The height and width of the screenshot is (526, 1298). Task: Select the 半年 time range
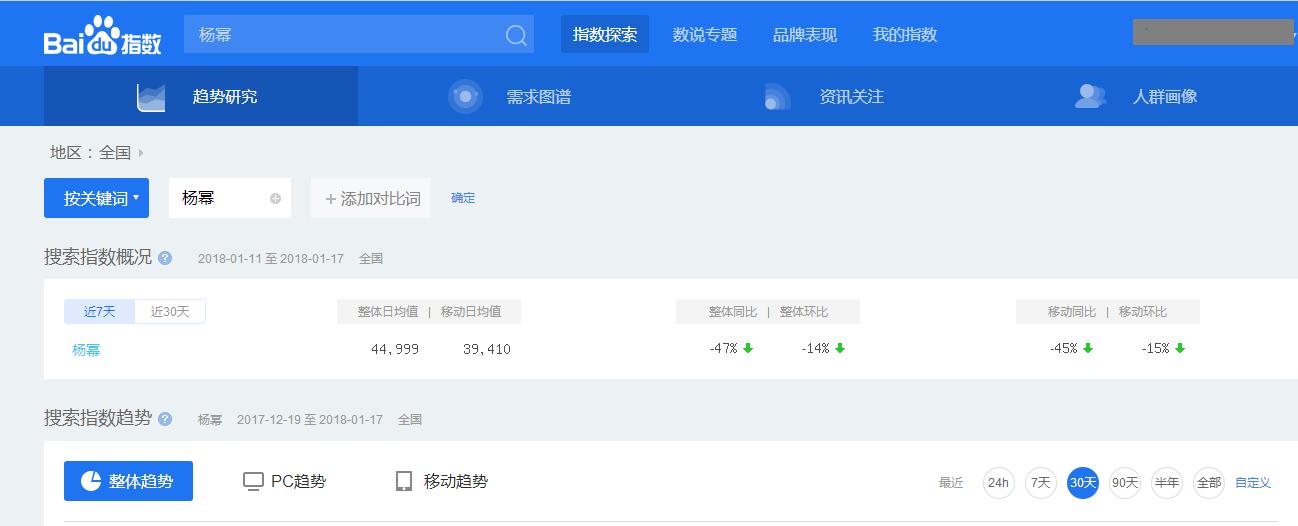pyautogui.click(x=1167, y=482)
